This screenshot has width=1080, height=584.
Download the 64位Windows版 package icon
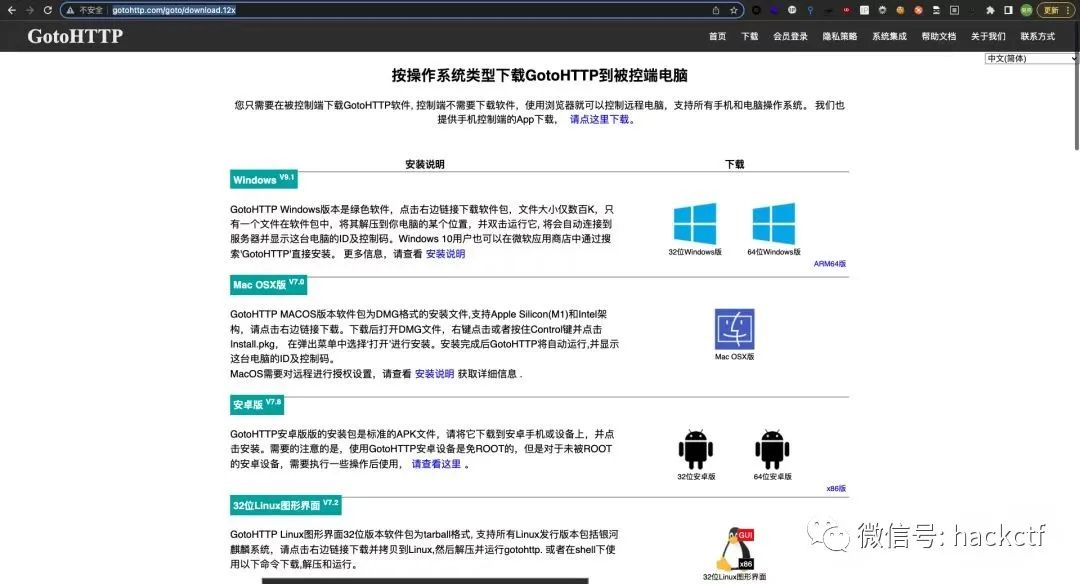(773, 224)
